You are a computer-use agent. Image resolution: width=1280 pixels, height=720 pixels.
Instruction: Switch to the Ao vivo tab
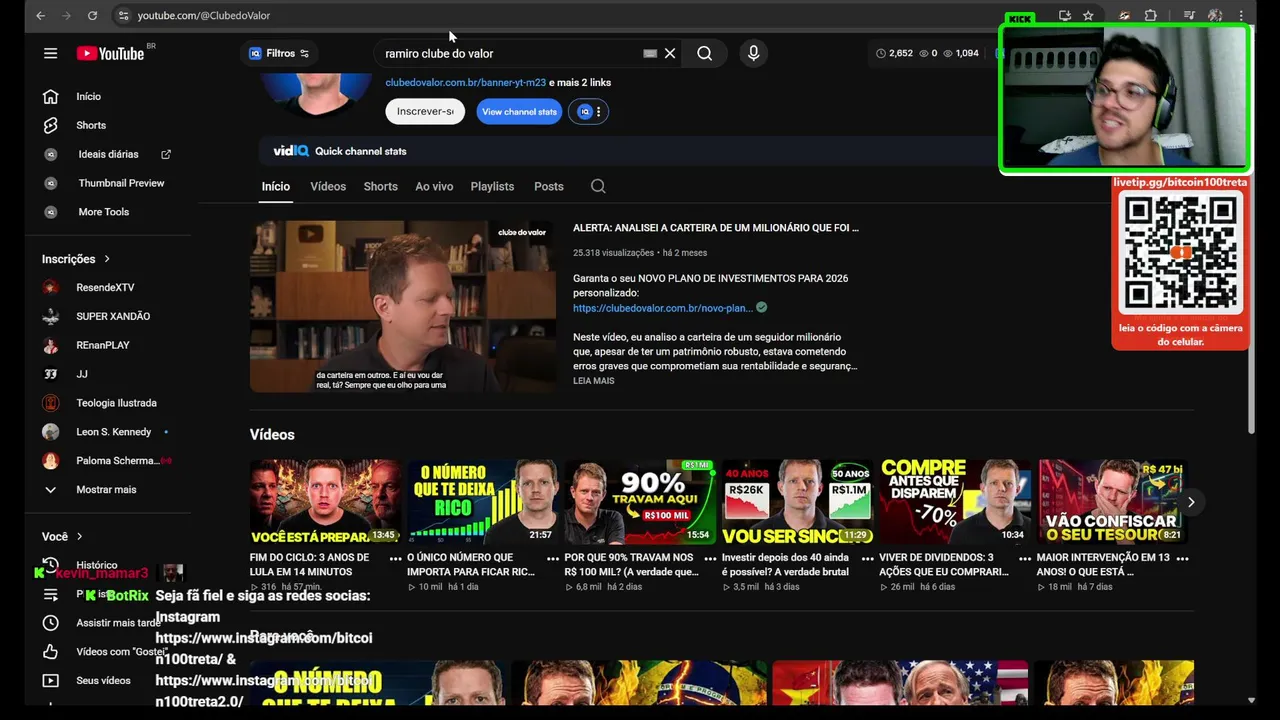(434, 187)
